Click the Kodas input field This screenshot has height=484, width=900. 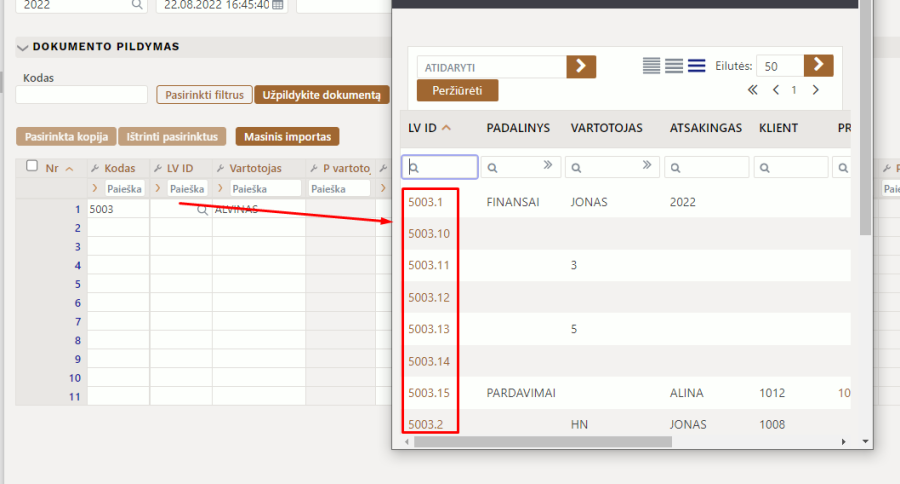click(82, 95)
